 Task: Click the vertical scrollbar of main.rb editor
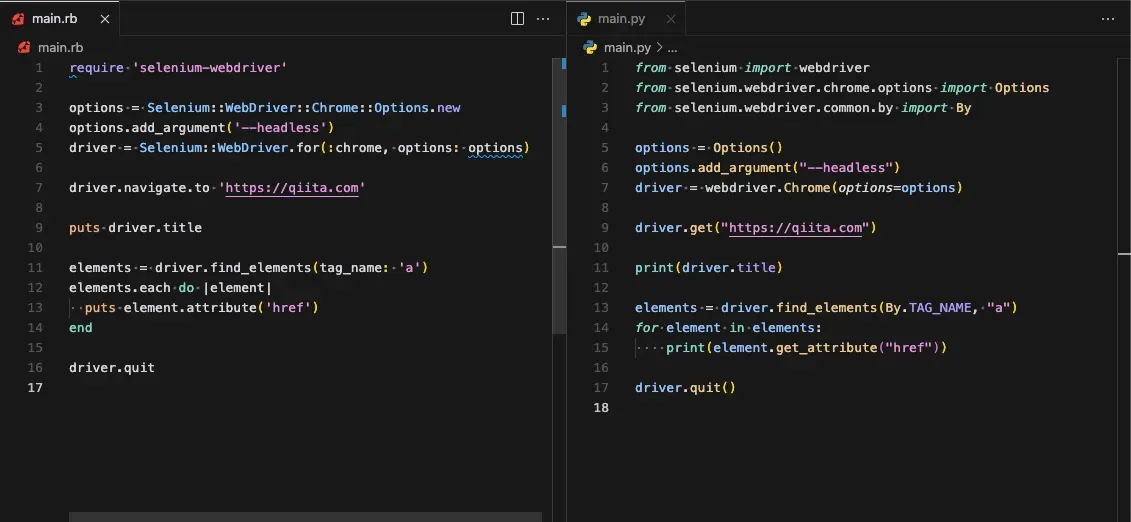point(559,195)
